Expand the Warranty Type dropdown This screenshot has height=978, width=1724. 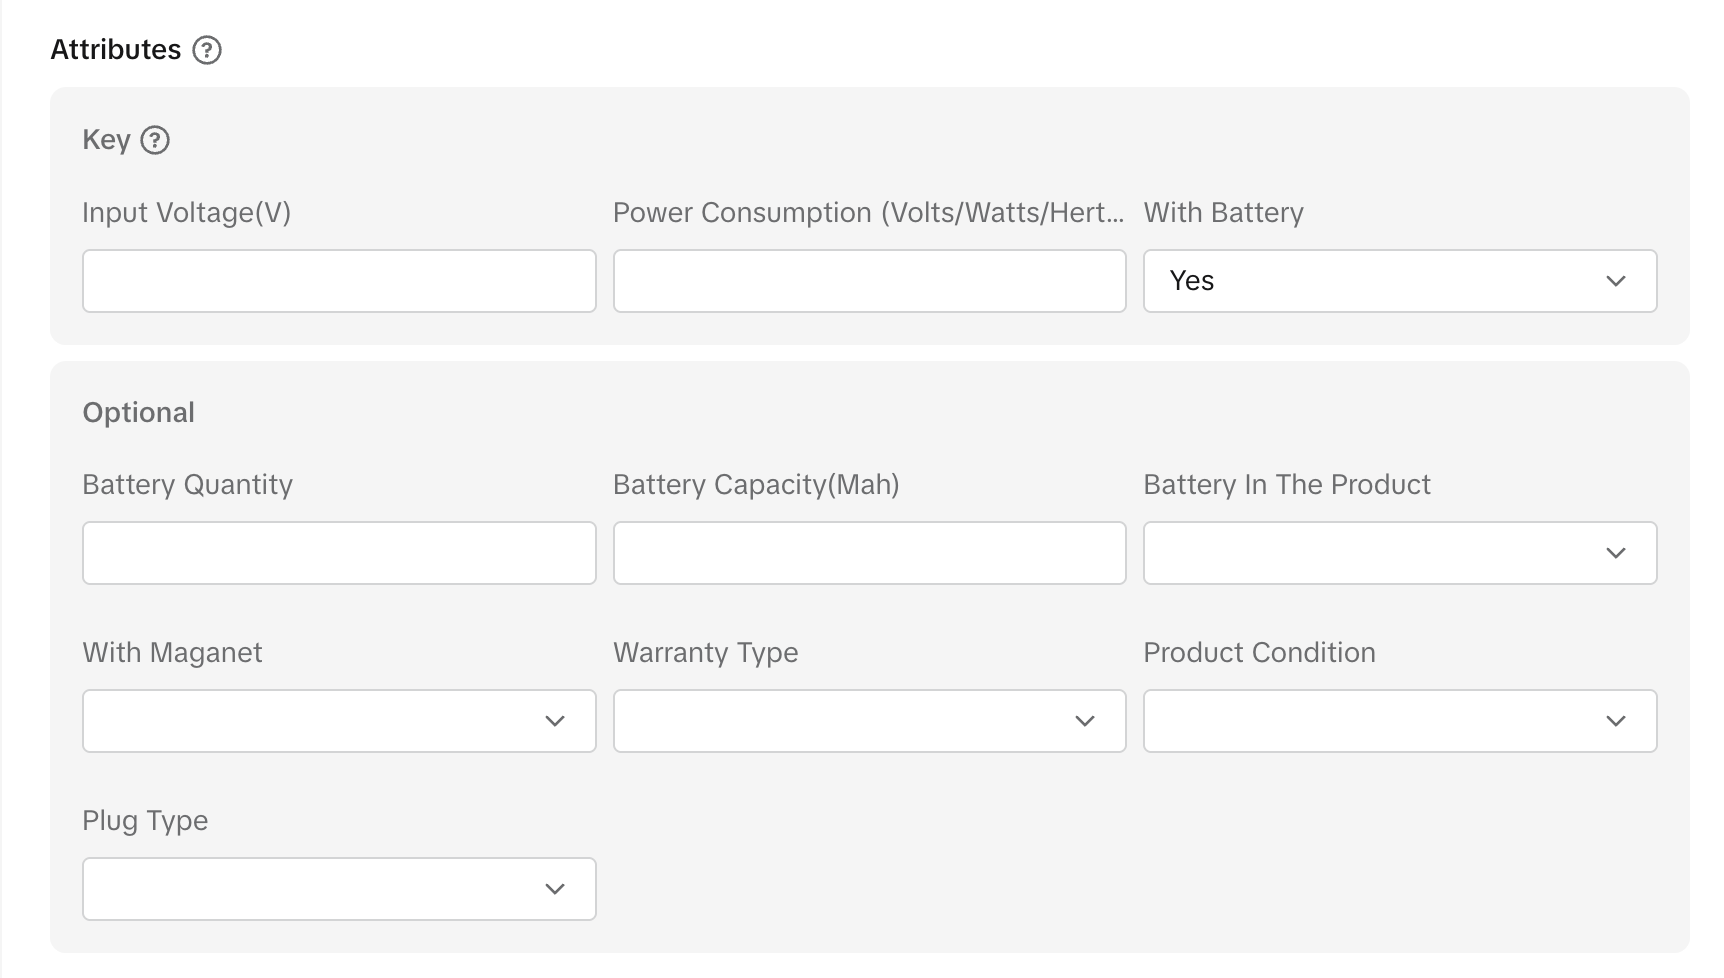pos(869,721)
